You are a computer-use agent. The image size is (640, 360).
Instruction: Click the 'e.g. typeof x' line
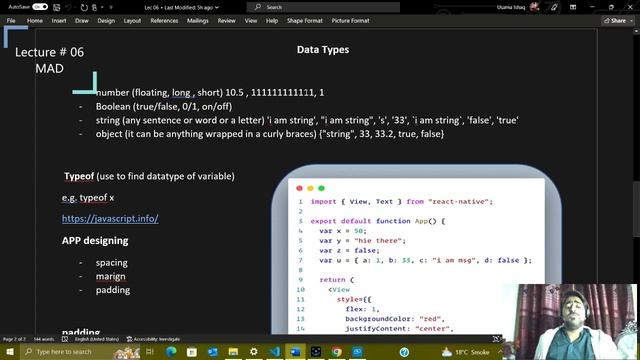coord(88,198)
